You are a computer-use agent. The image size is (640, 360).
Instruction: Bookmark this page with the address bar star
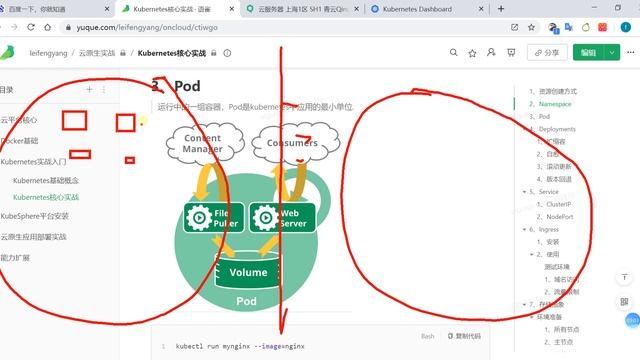coord(531,27)
